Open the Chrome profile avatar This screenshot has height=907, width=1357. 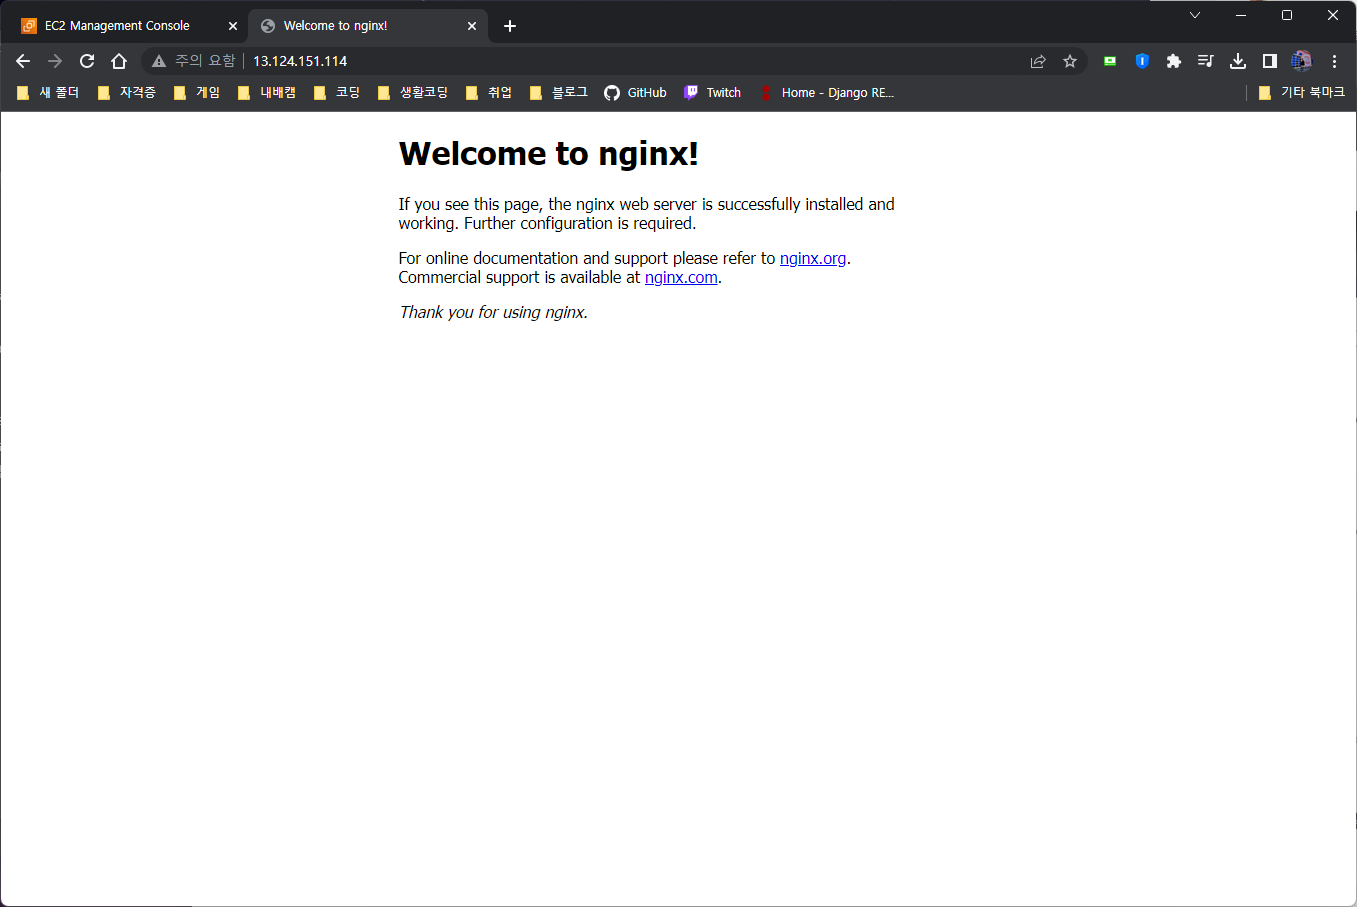point(1301,61)
